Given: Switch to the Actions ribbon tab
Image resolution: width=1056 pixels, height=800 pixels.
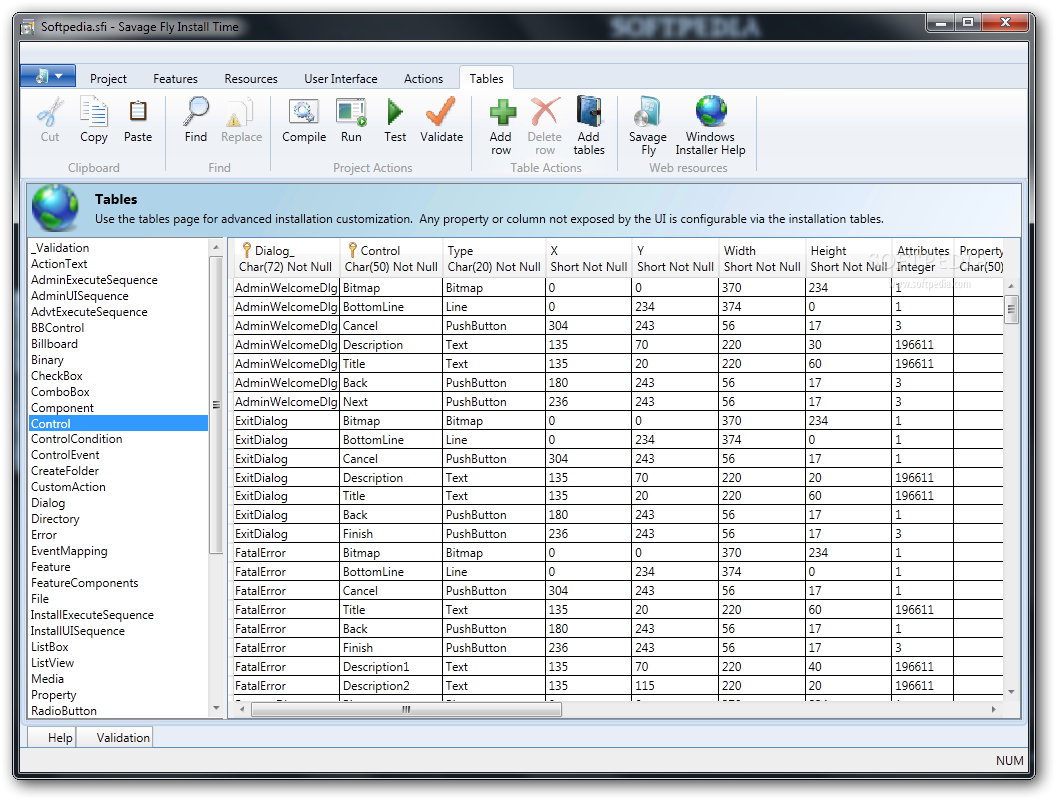Looking at the screenshot, I should point(423,79).
